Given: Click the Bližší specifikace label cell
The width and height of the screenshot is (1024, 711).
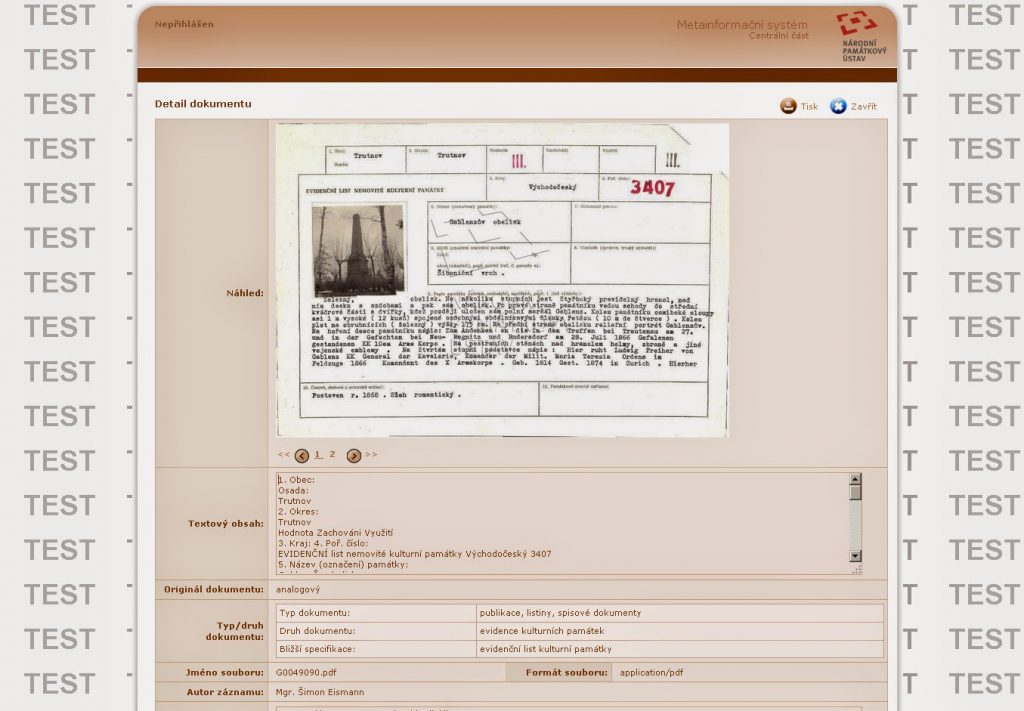Looking at the screenshot, I should pos(376,650).
